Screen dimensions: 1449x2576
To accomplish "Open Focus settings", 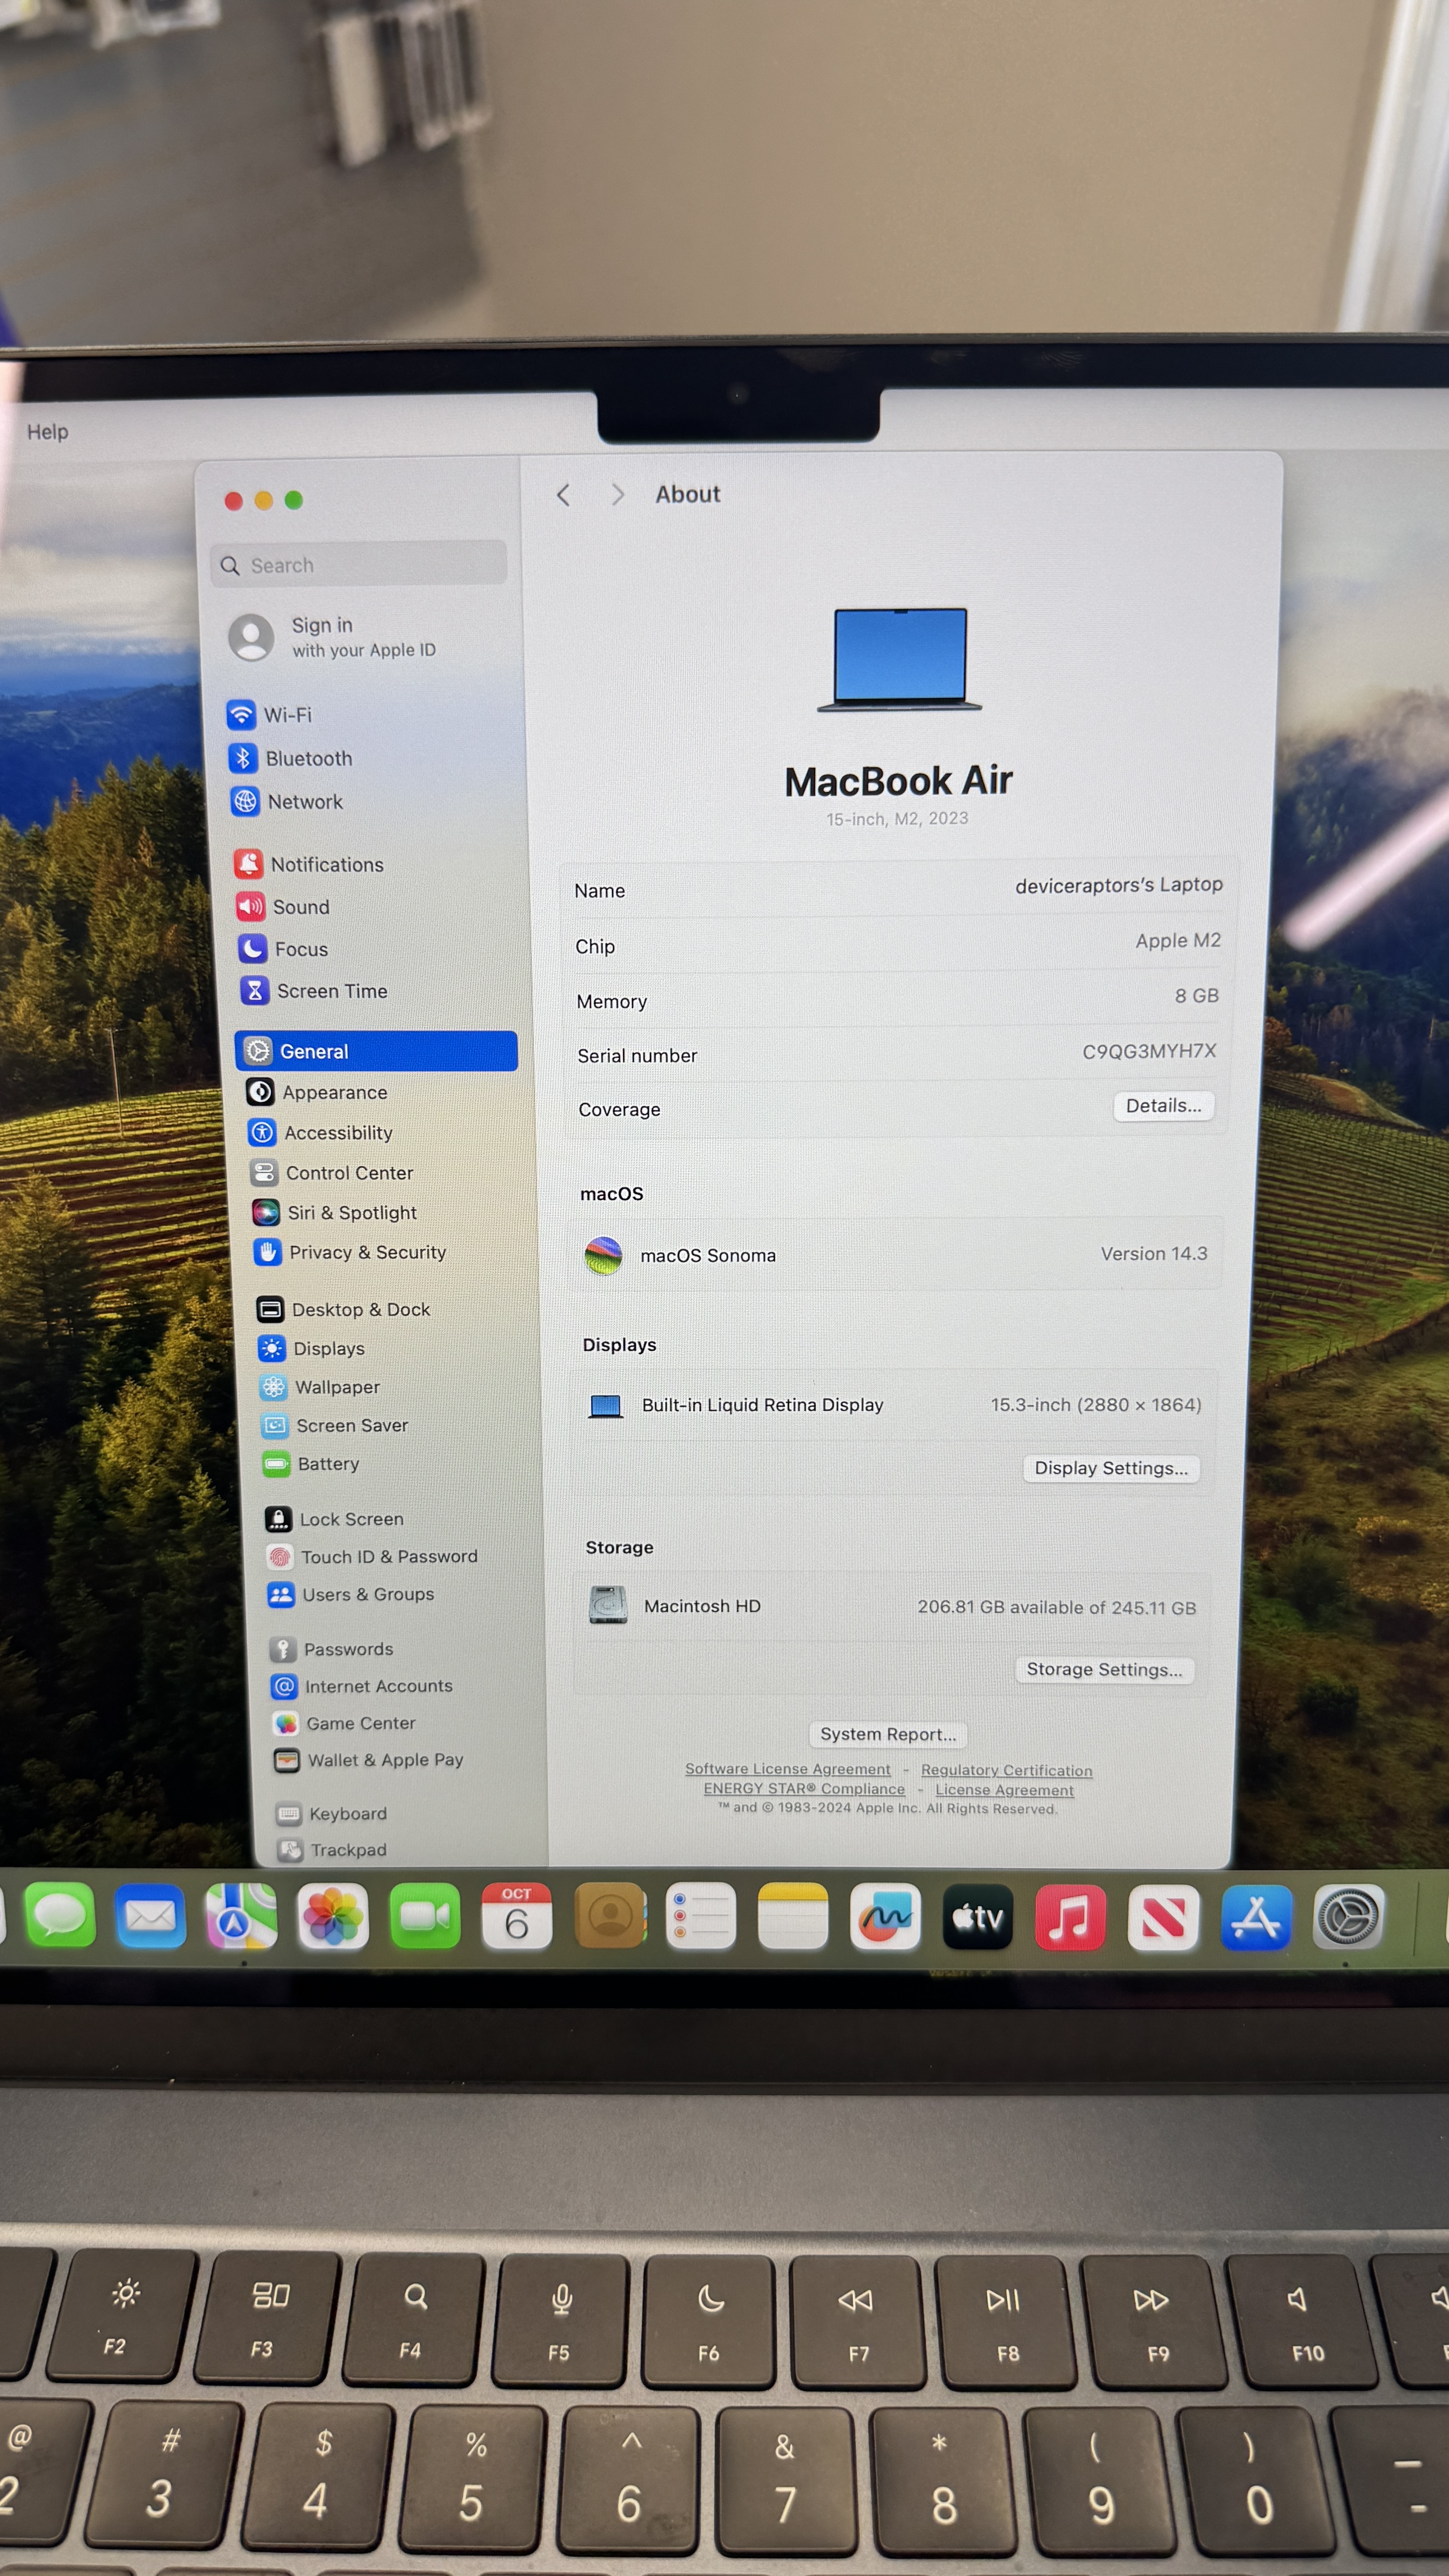I will click(300, 949).
